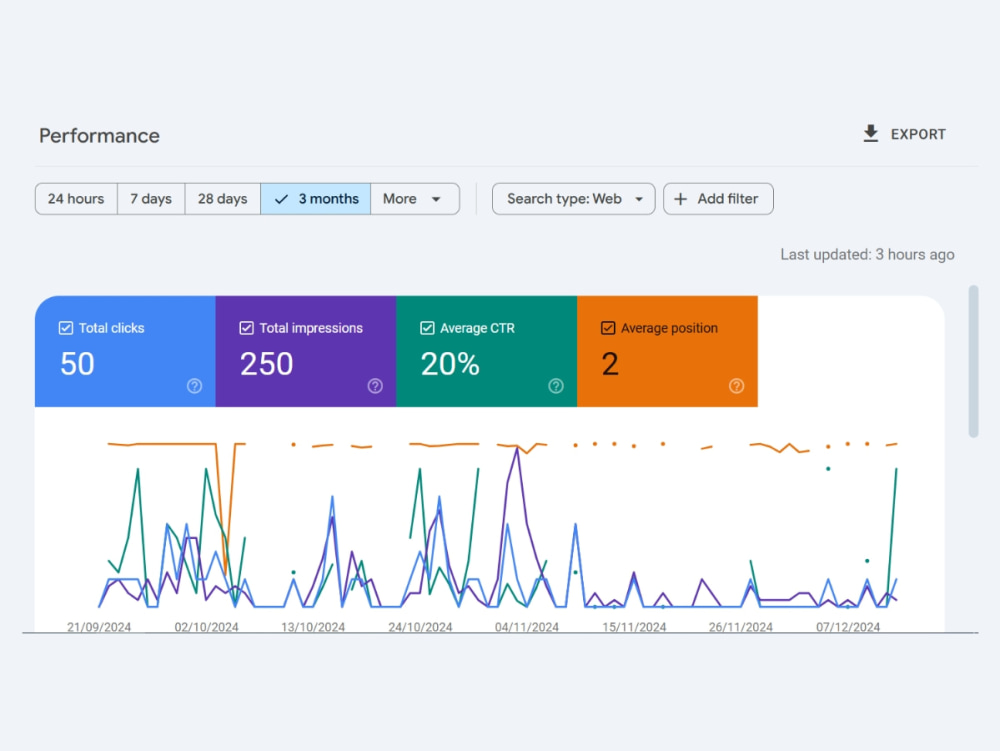The width and height of the screenshot is (1000, 751).
Task: Click the 04/11/2024 impressions peak on chart
Action: pos(517,449)
